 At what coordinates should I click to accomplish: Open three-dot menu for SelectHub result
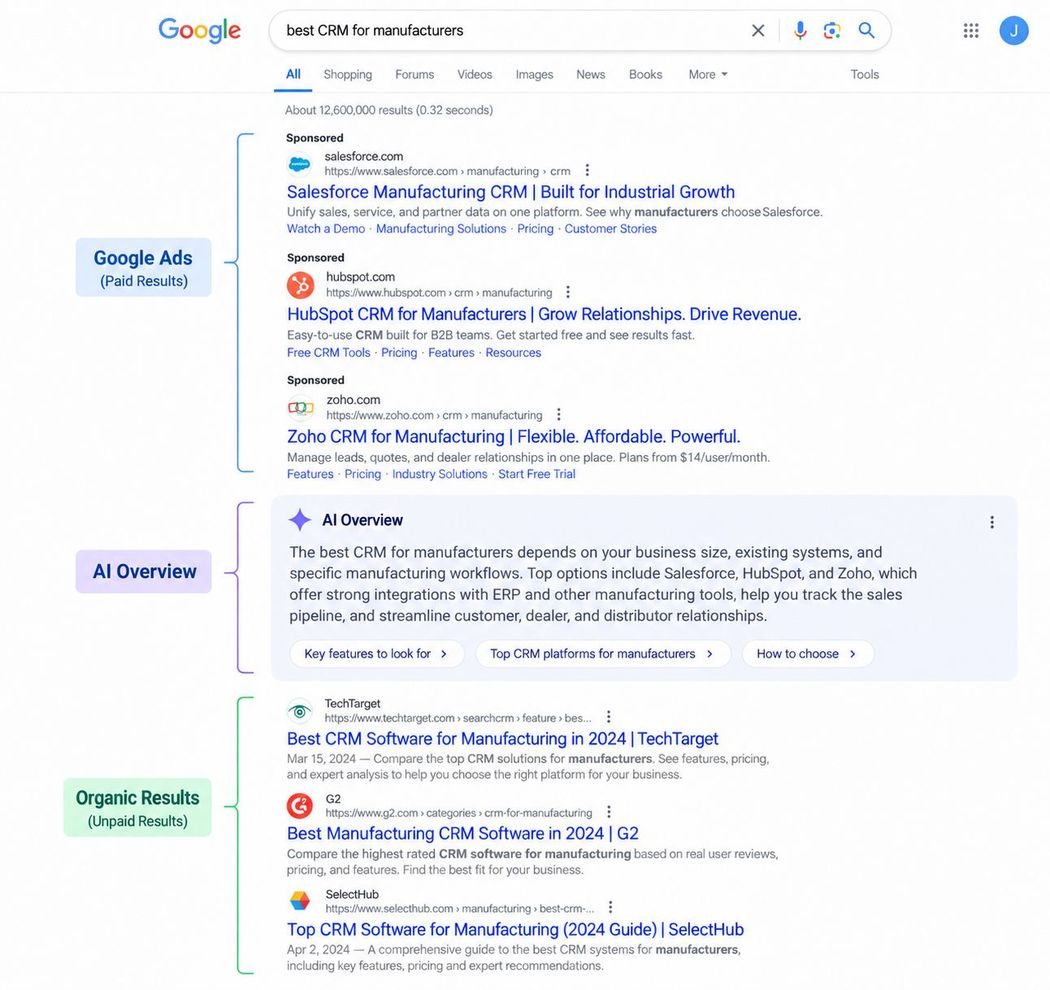610,908
